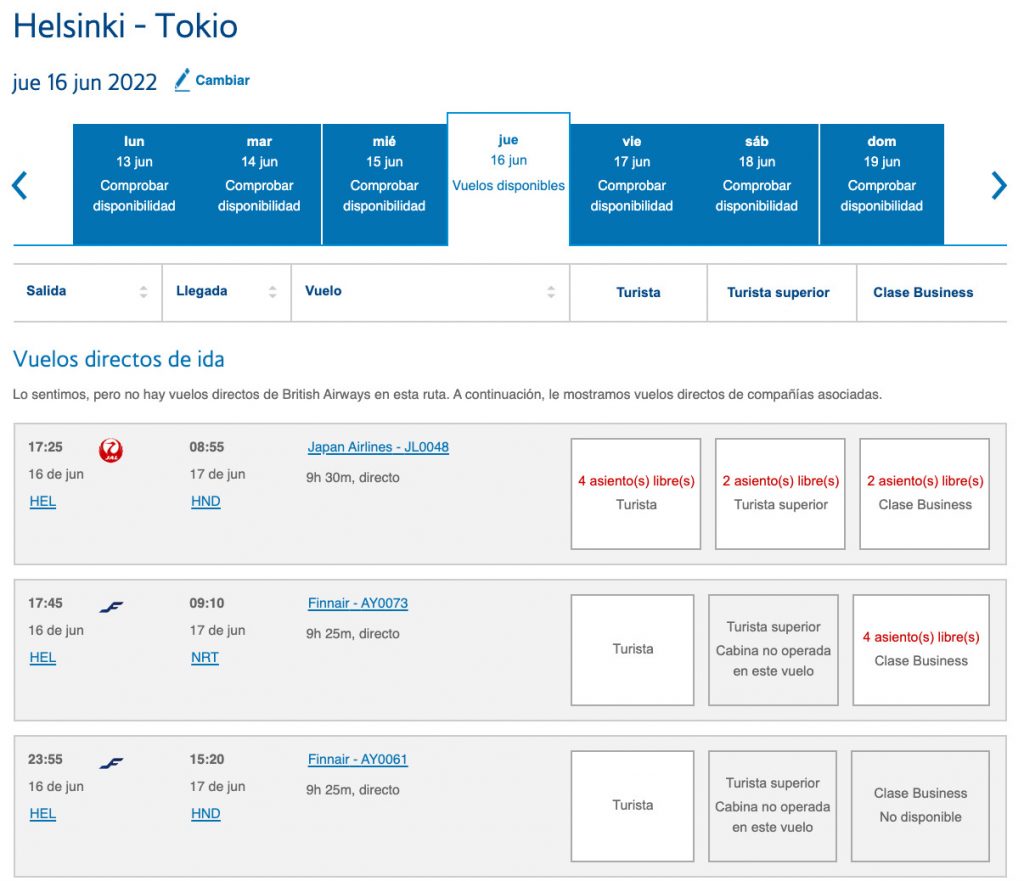The image size is (1024, 881).
Task: Choose Turista with 4 seats on JL0048
Action: [636, 494]
